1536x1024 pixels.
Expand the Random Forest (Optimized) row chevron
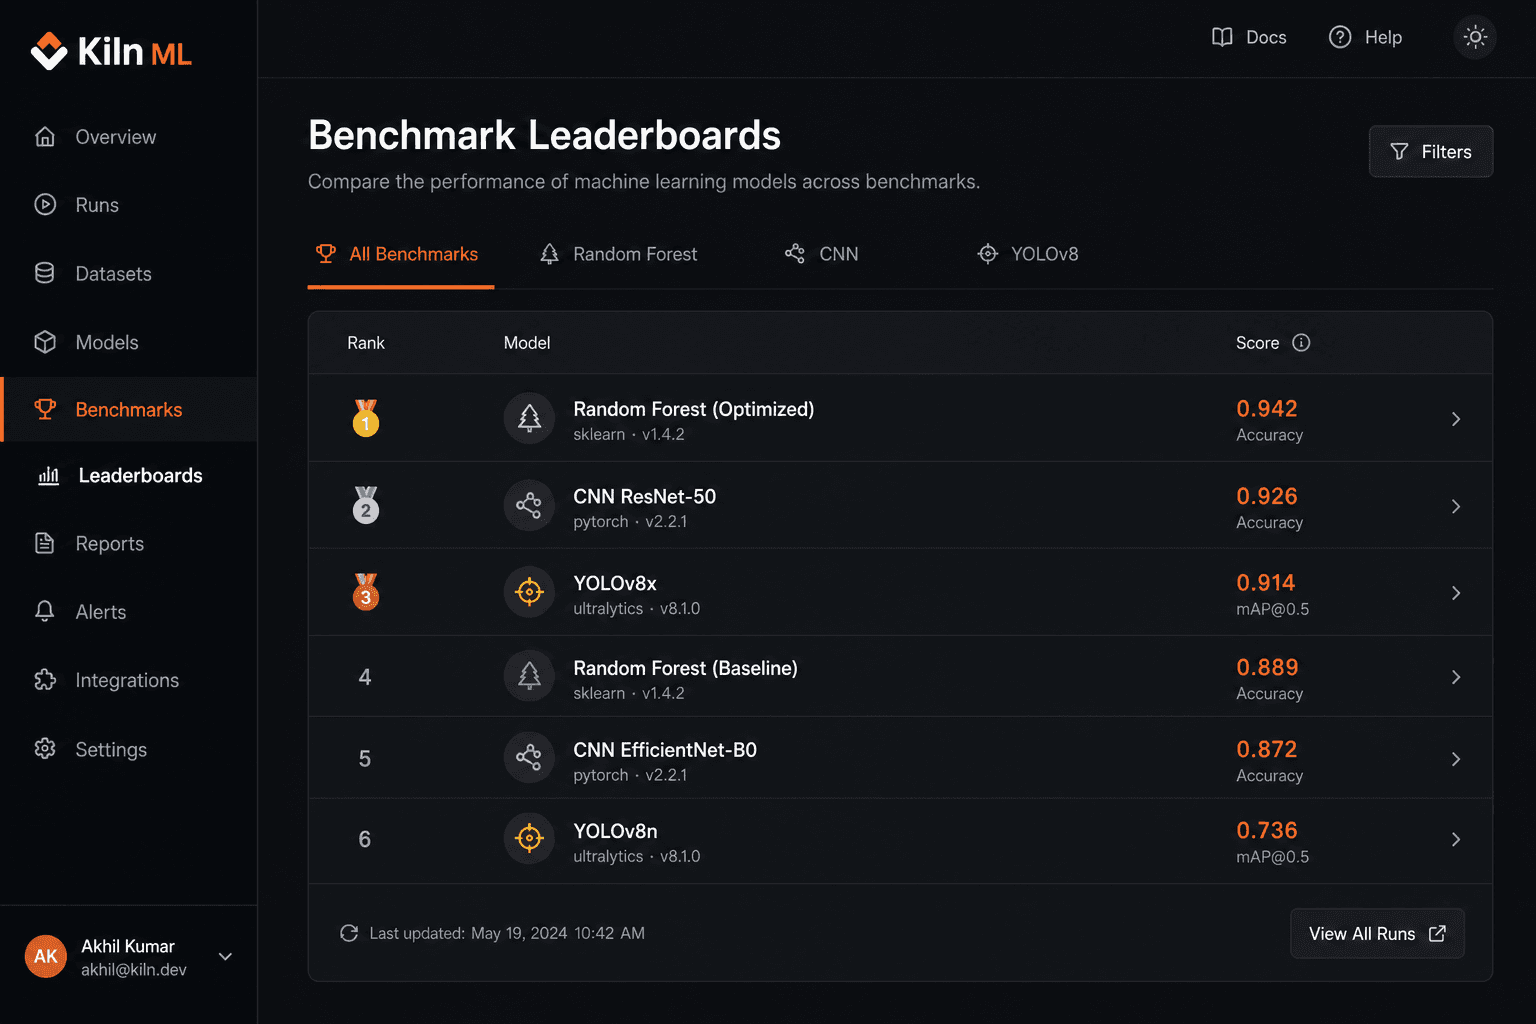tap(1456, 419)
